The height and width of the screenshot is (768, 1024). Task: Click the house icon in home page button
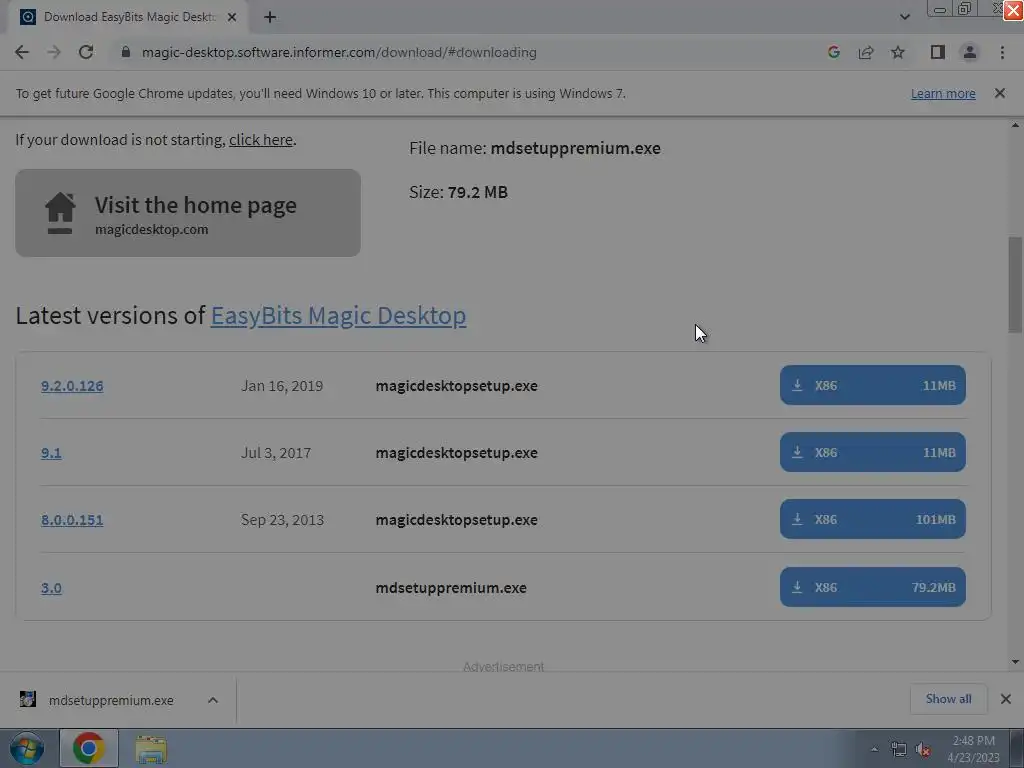tap(60, 213)
